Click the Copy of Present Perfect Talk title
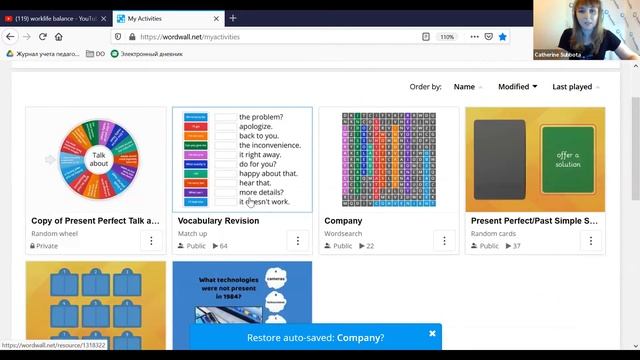Viewport: 640px width, 360px height. 96,221
